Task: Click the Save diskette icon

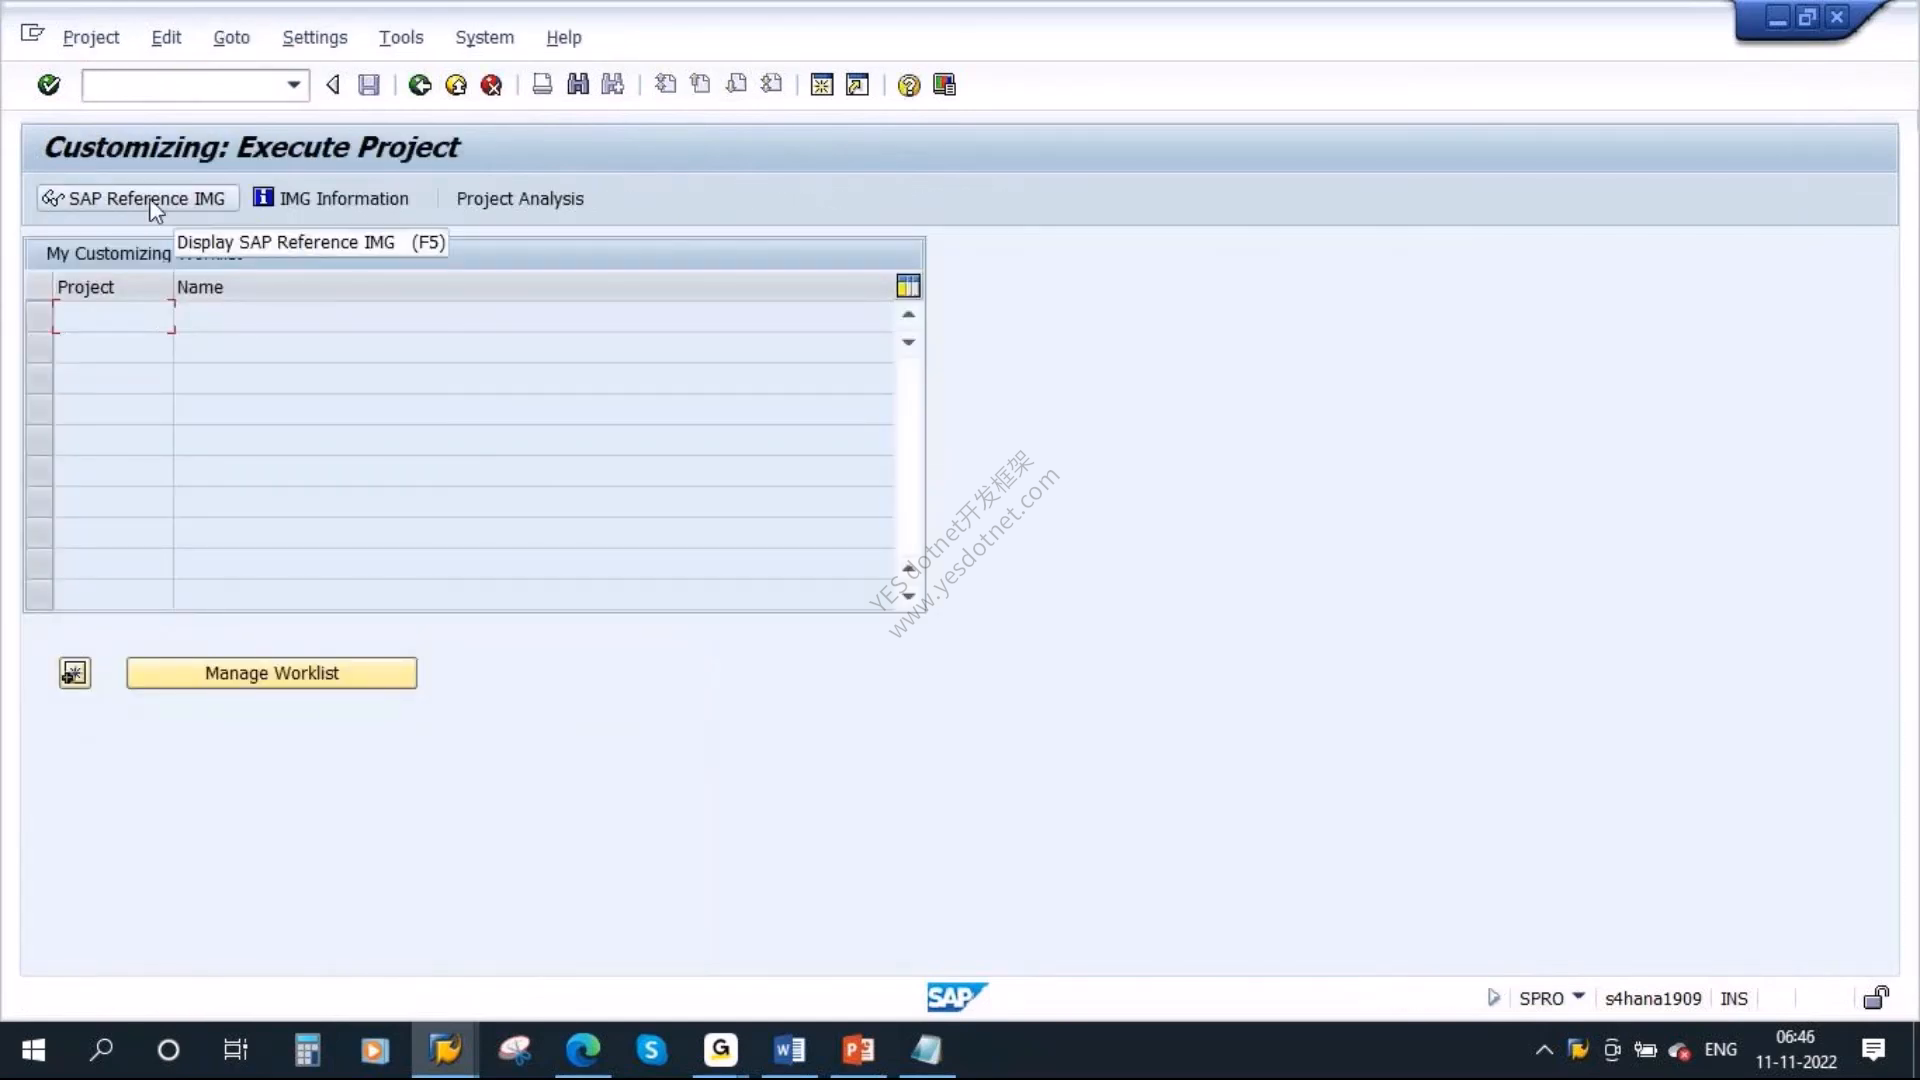Action: click(369, 85)
